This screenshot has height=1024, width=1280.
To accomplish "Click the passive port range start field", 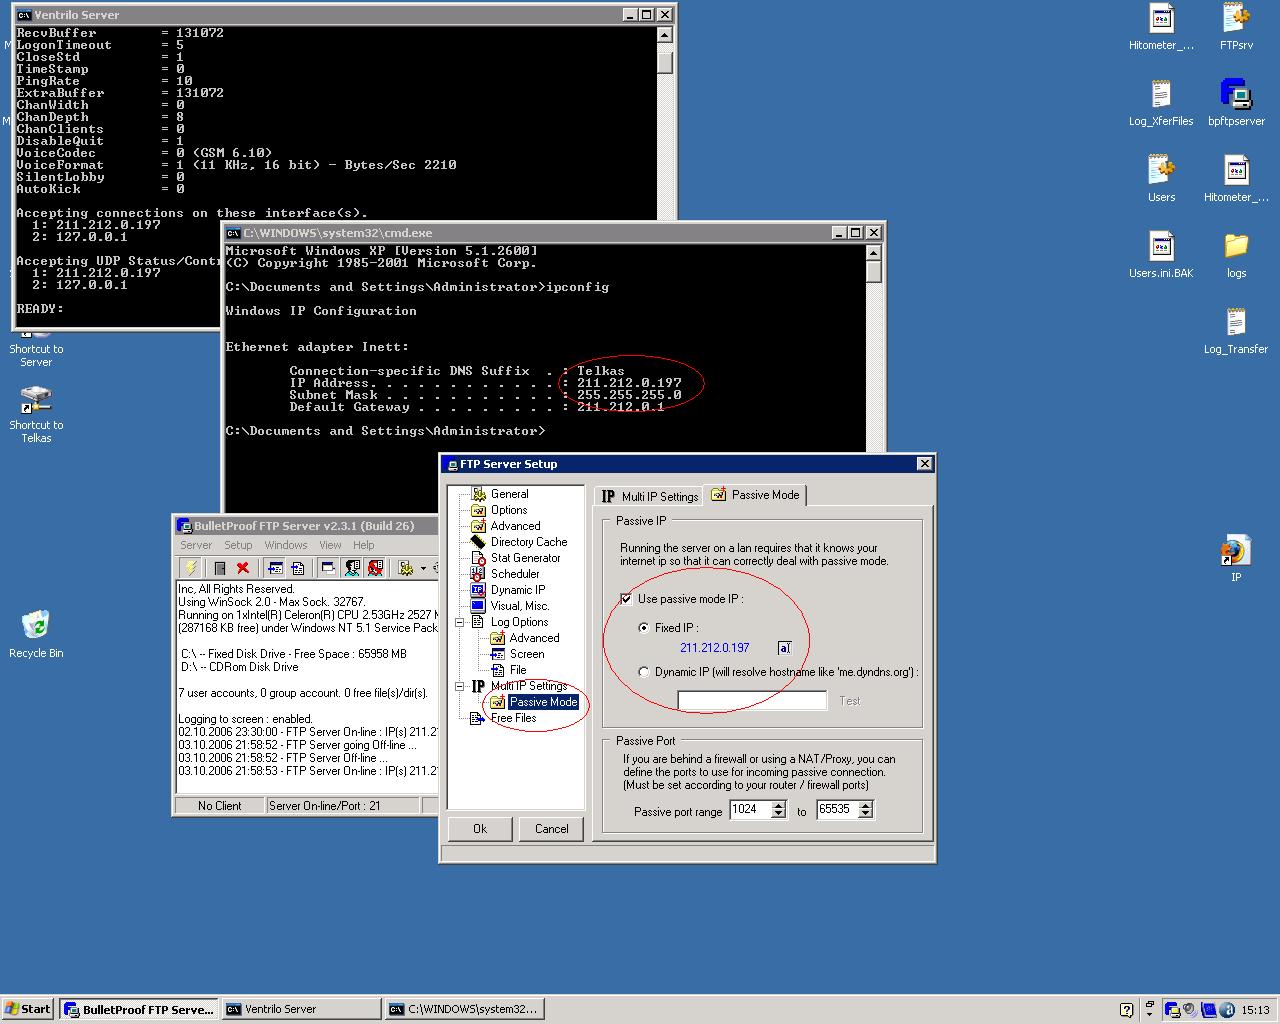I will point(750,810).
